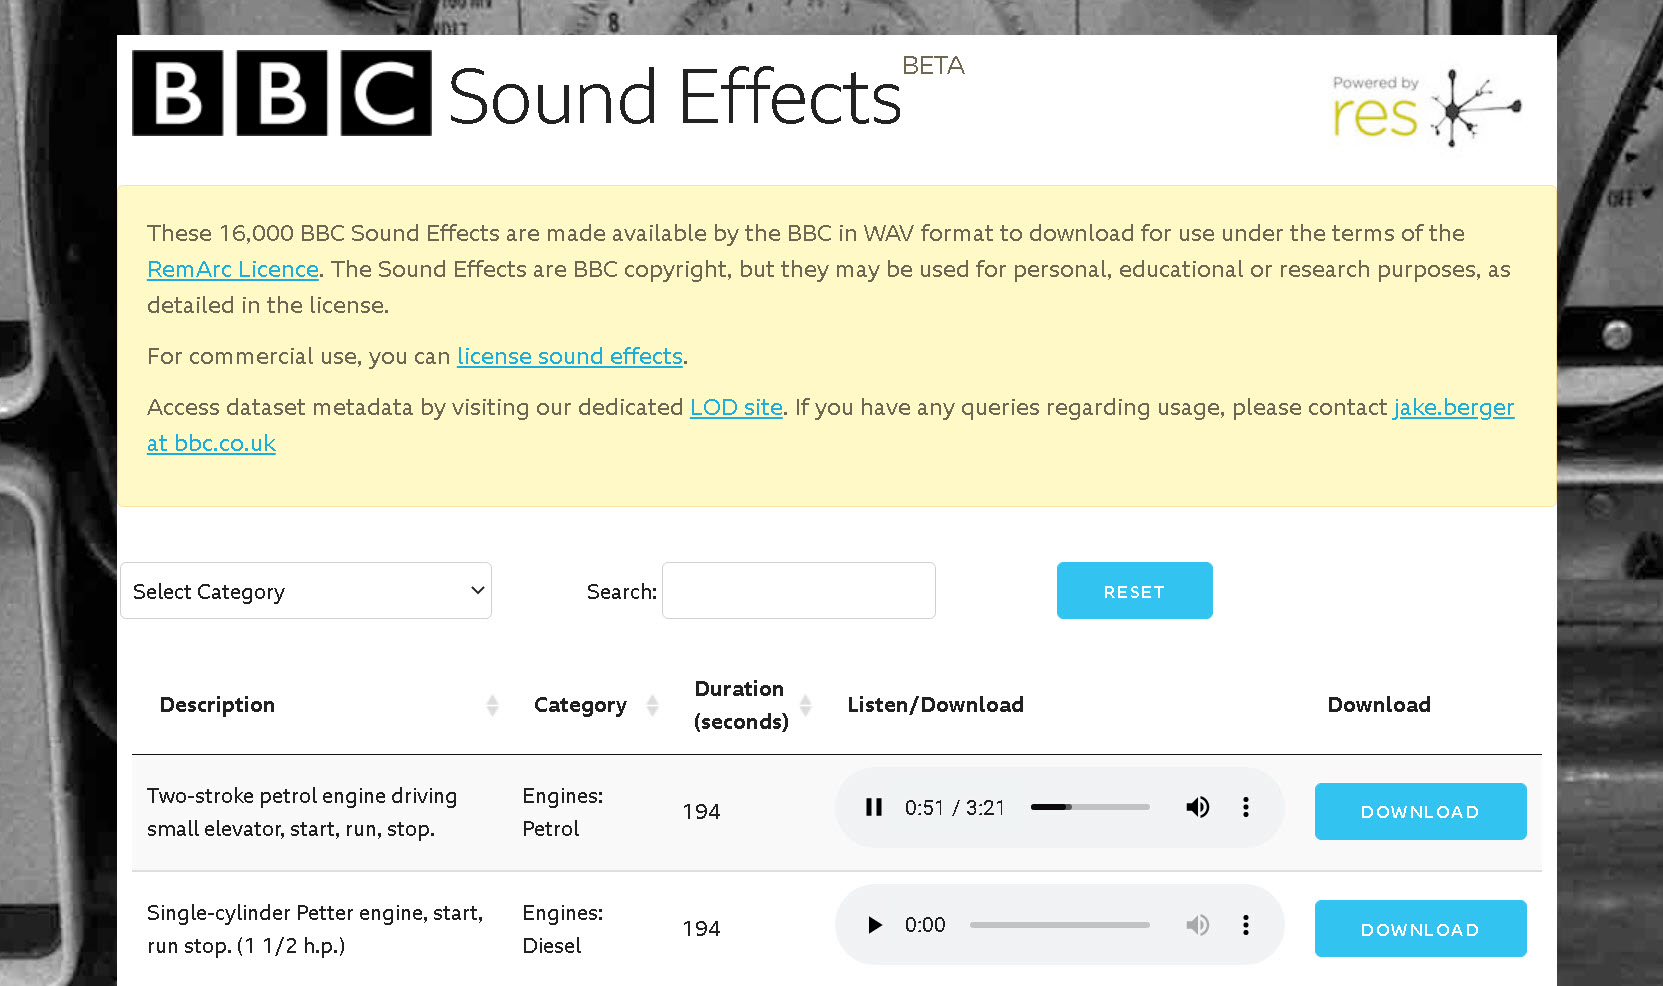Download the Single-cylinder Petter engine sound
This screenshot has width=1663, height=986.
coord(1419,929)
